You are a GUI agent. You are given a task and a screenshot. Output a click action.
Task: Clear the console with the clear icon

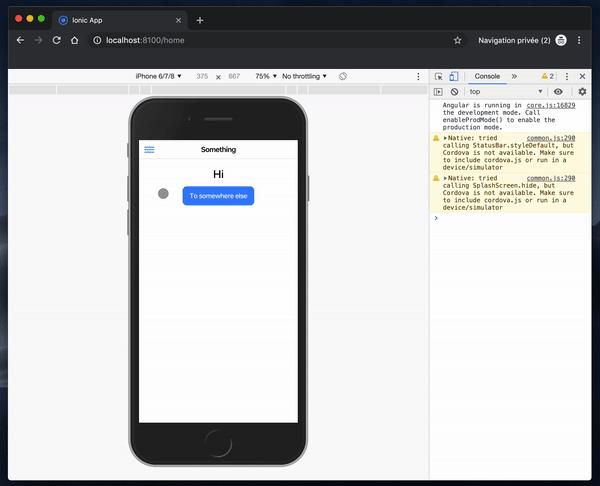coord(454,92)
